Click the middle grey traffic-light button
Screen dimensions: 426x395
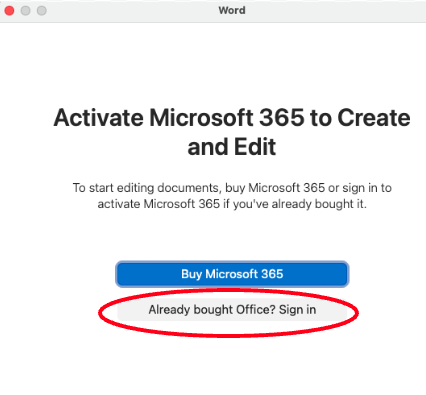click(x=26, y=11)
